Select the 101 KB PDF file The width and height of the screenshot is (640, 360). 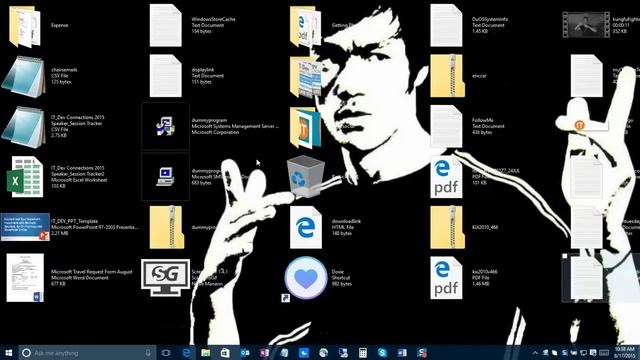(x=446, y=177)
